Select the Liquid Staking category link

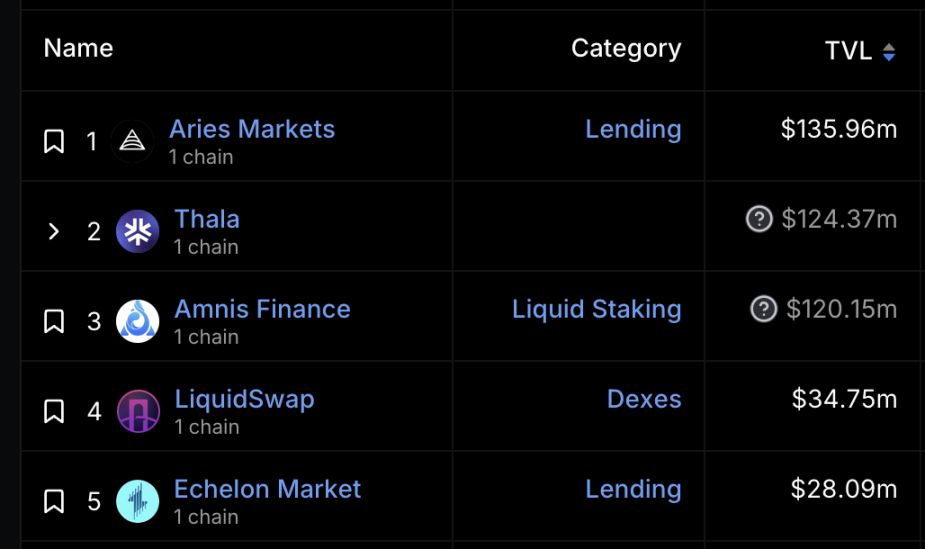596,309
